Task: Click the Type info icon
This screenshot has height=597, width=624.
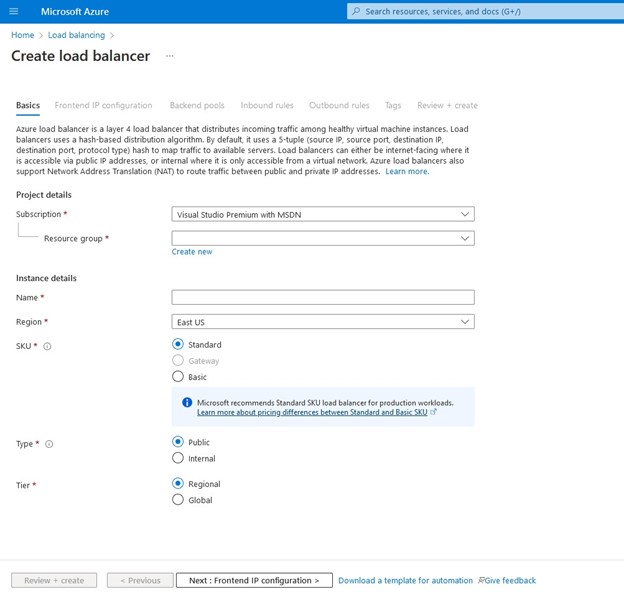Action: click(49, 444)
